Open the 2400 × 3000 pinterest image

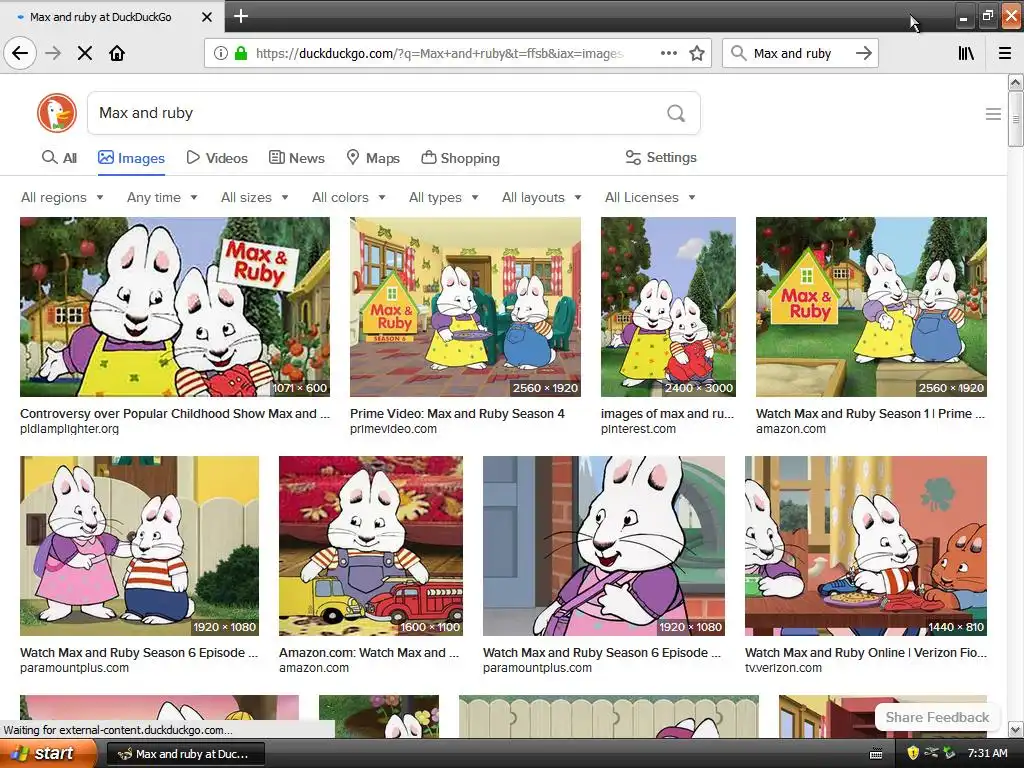pos(668,307)
